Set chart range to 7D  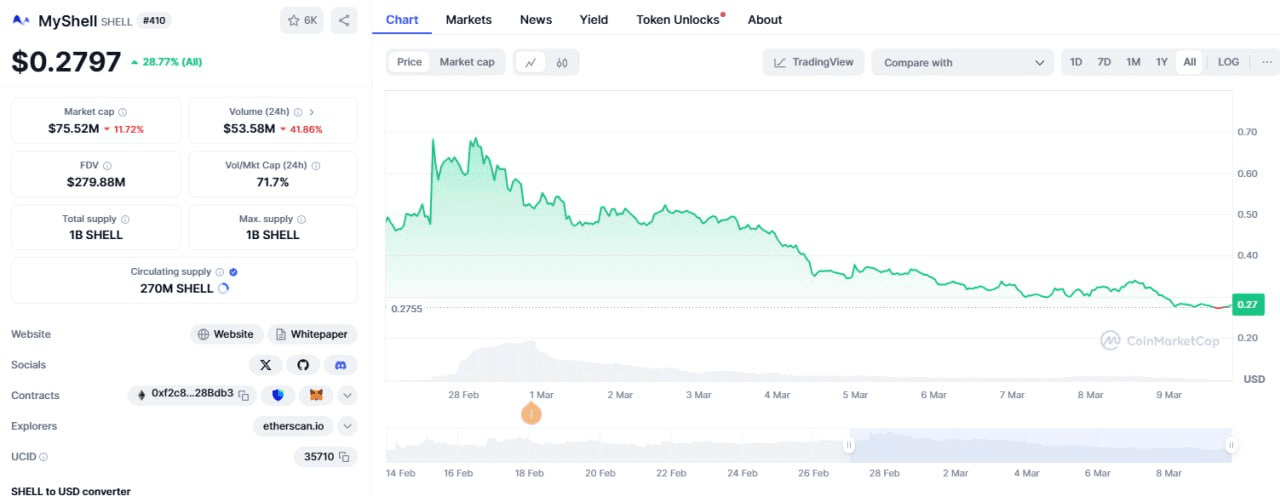pyautogui.click(x=1104, y=62)
